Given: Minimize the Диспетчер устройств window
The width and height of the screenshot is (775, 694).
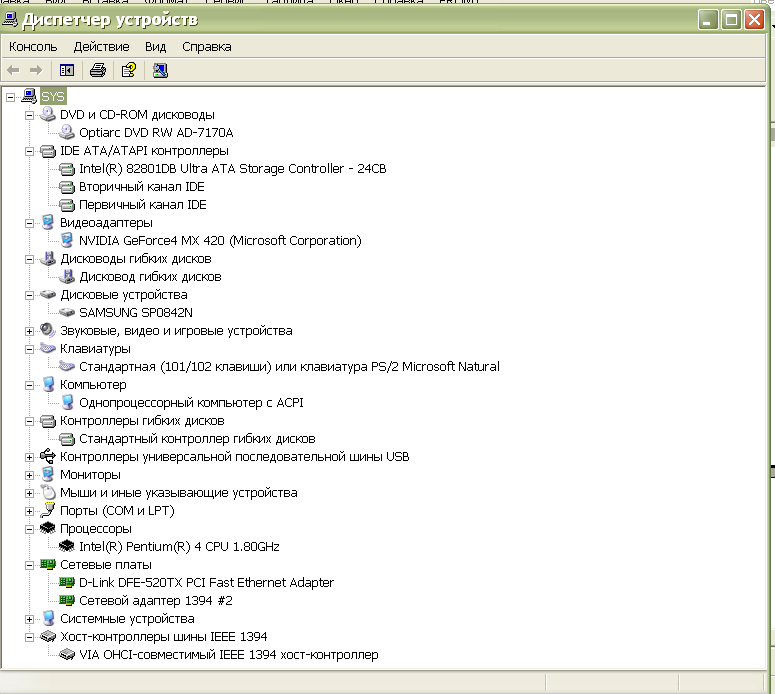Looking at the screenshot, I should pos(708,20).
